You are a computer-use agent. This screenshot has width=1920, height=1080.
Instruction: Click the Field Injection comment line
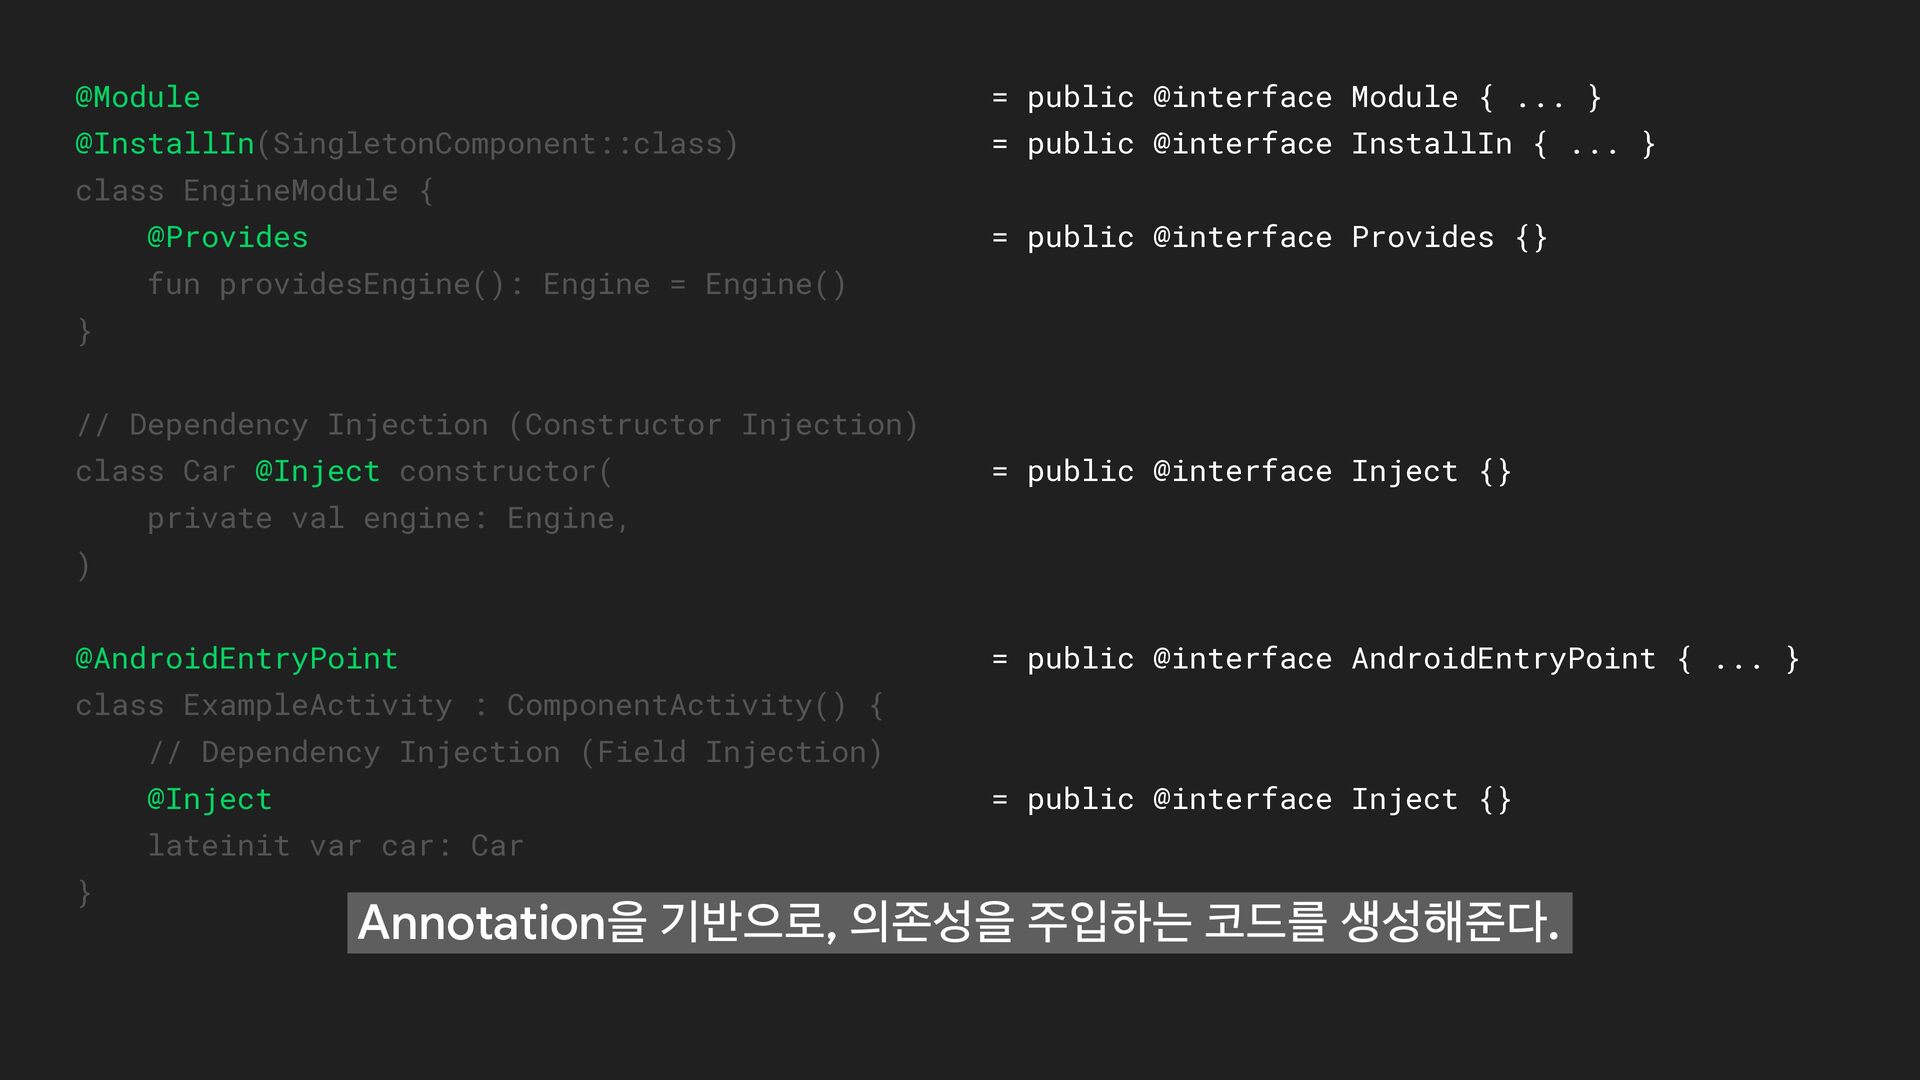pos(514,752)
